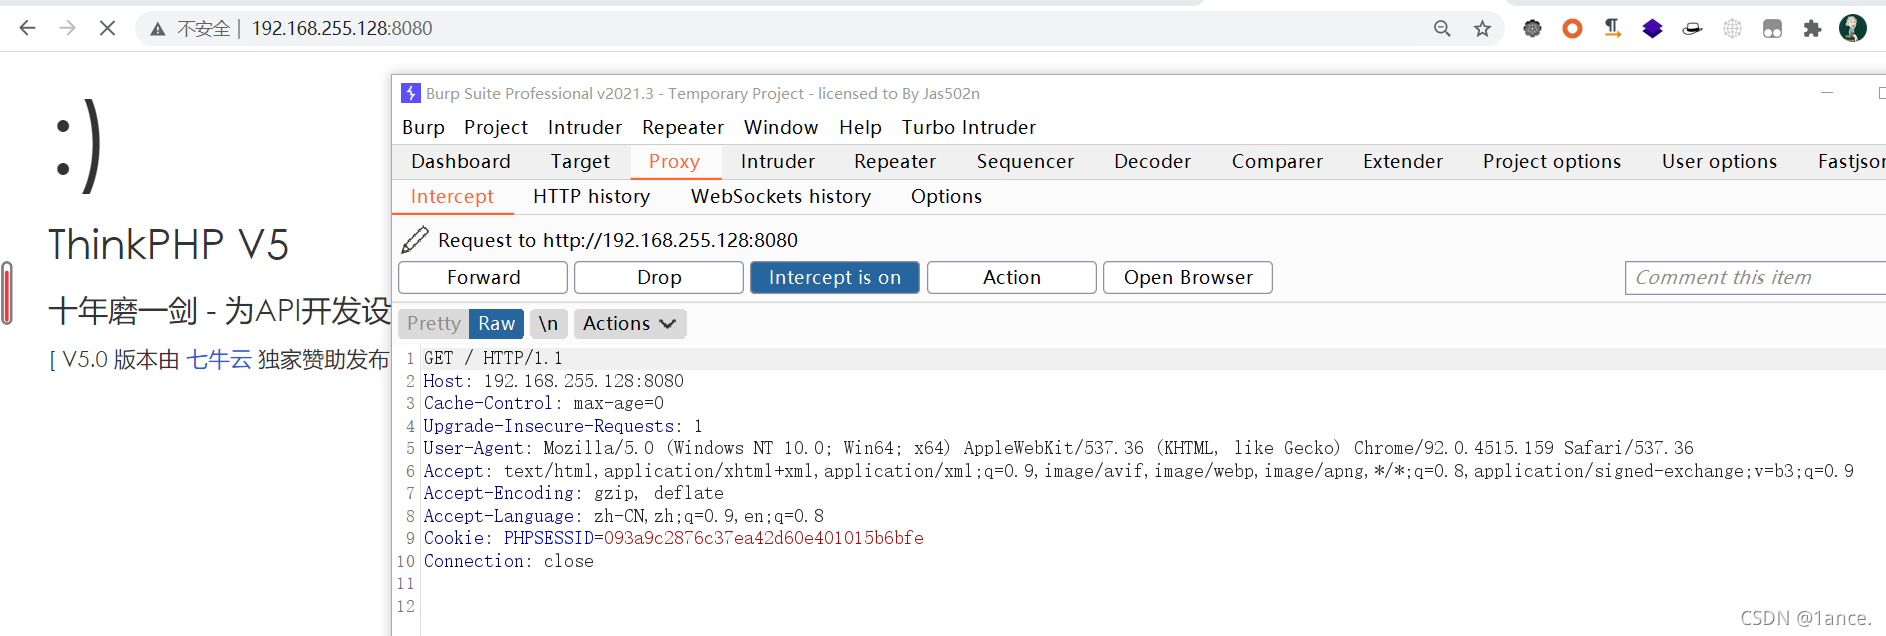Click the GET / HTTP/1.1 request line

492,358
